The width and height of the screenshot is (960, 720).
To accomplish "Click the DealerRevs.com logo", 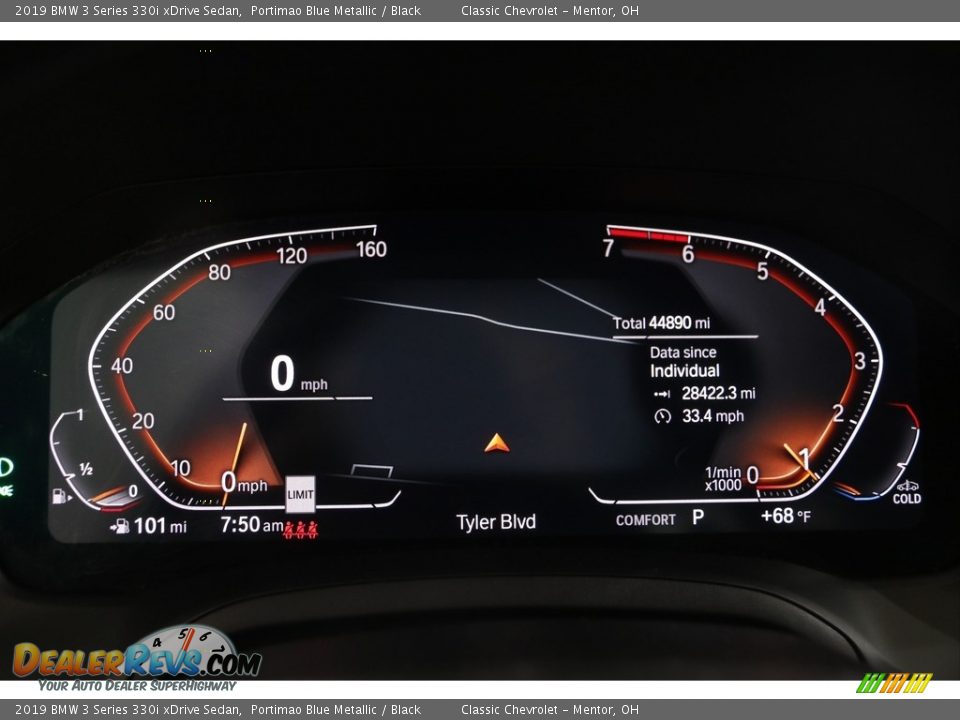I will click(137, 658).
